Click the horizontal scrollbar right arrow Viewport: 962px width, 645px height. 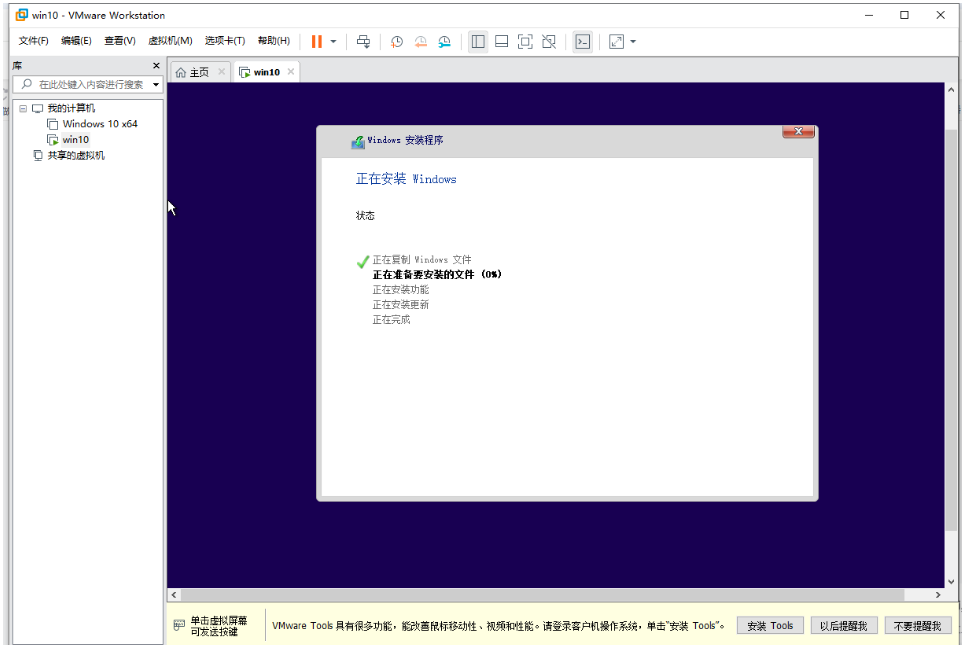[x=937, y=595]
